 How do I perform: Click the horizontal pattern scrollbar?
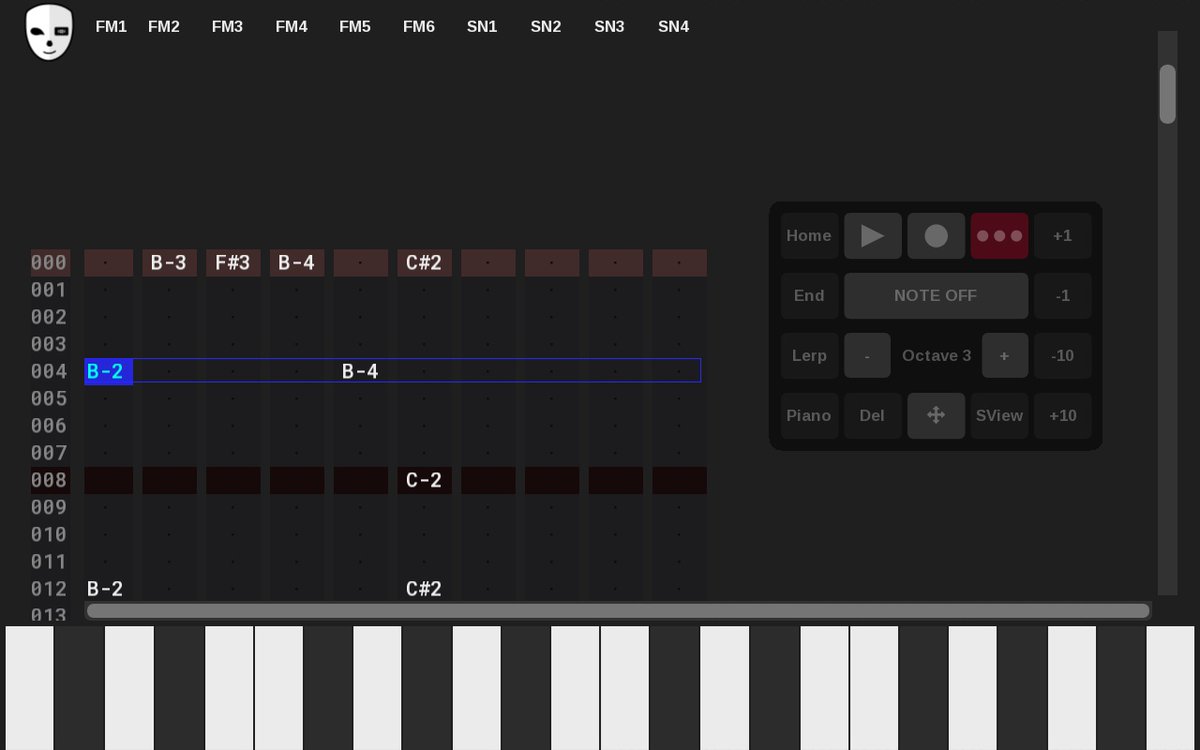click(618, 611)
